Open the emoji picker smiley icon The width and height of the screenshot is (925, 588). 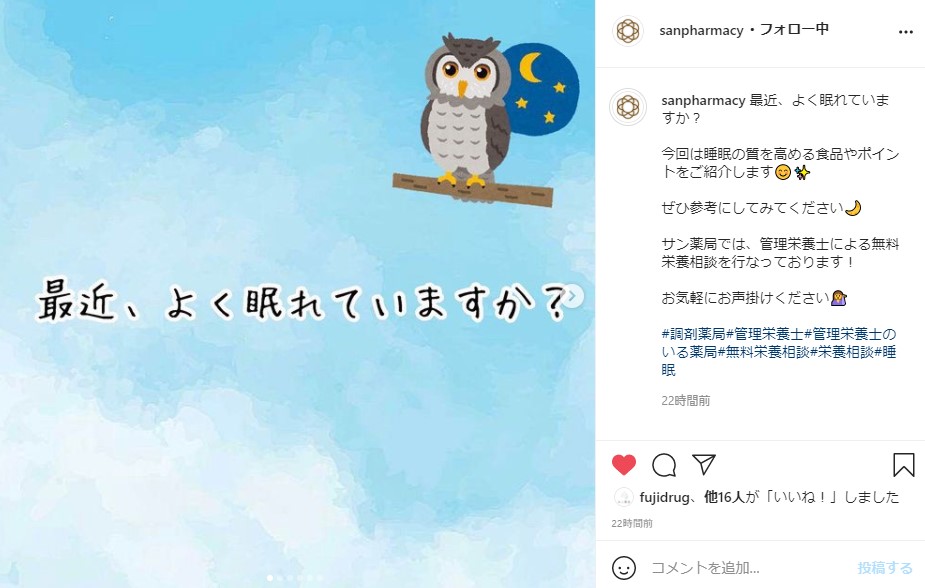(x=624, y=568)
